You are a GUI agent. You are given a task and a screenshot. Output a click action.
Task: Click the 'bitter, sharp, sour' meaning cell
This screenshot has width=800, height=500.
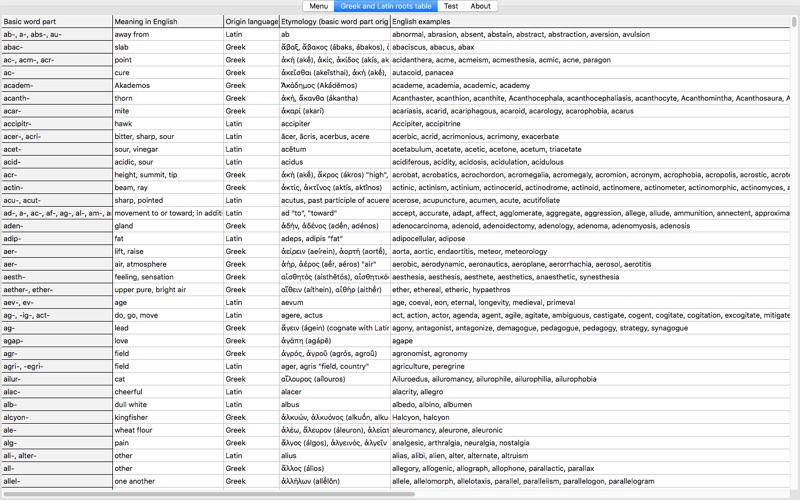[x=168, y=136]
